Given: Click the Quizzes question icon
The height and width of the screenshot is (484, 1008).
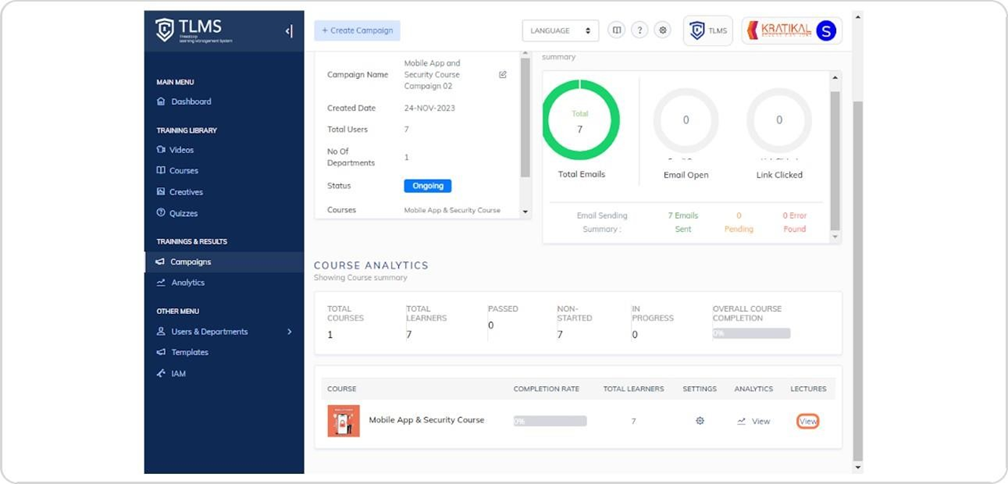Looking at the screenshot, I should (161, 213).
